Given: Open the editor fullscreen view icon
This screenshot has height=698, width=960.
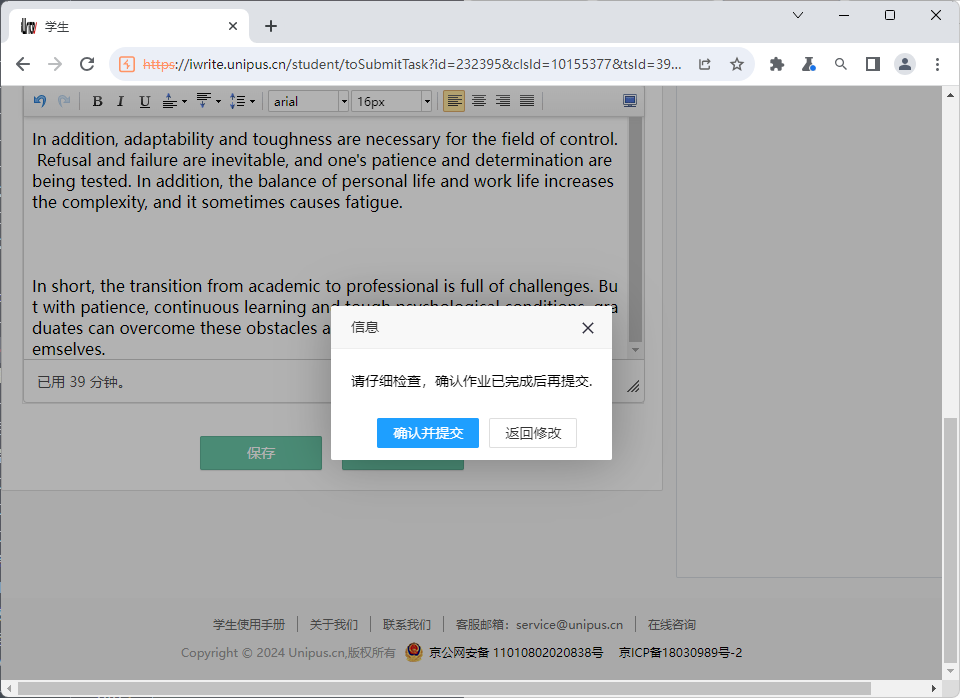Looking at the screenshot, I should click(629, 100).
